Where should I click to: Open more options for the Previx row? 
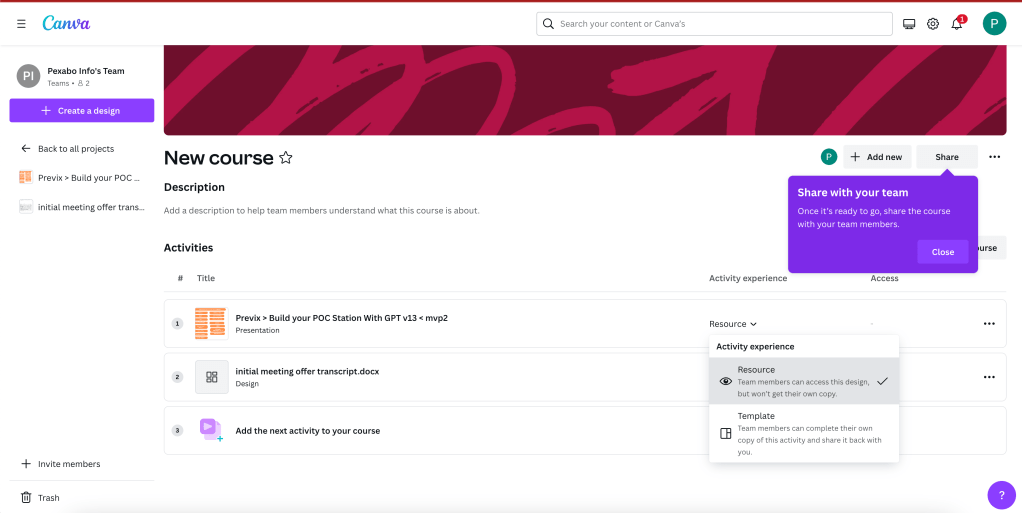click(x=989, y=324)
